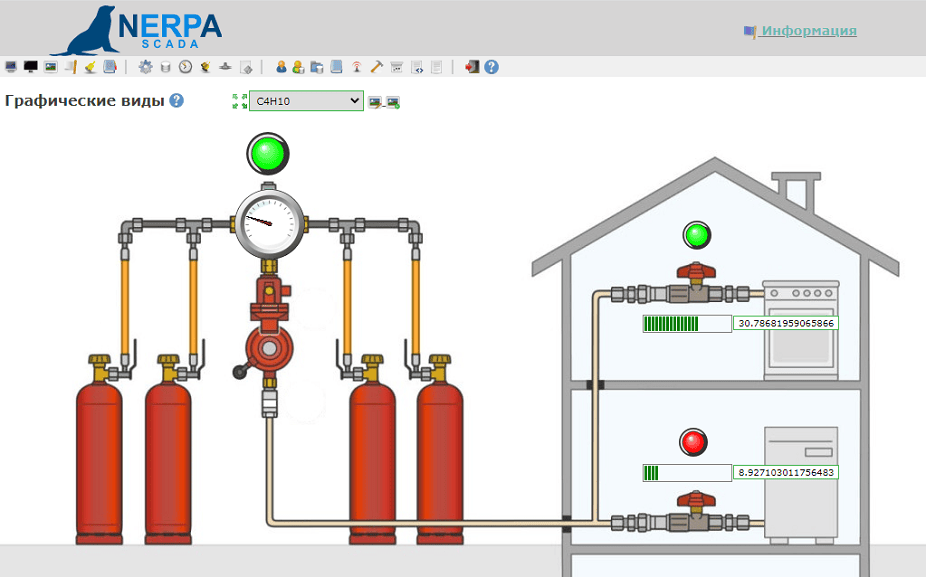
Task: Open the blue reports notebook icon
Action: point(110,67)
